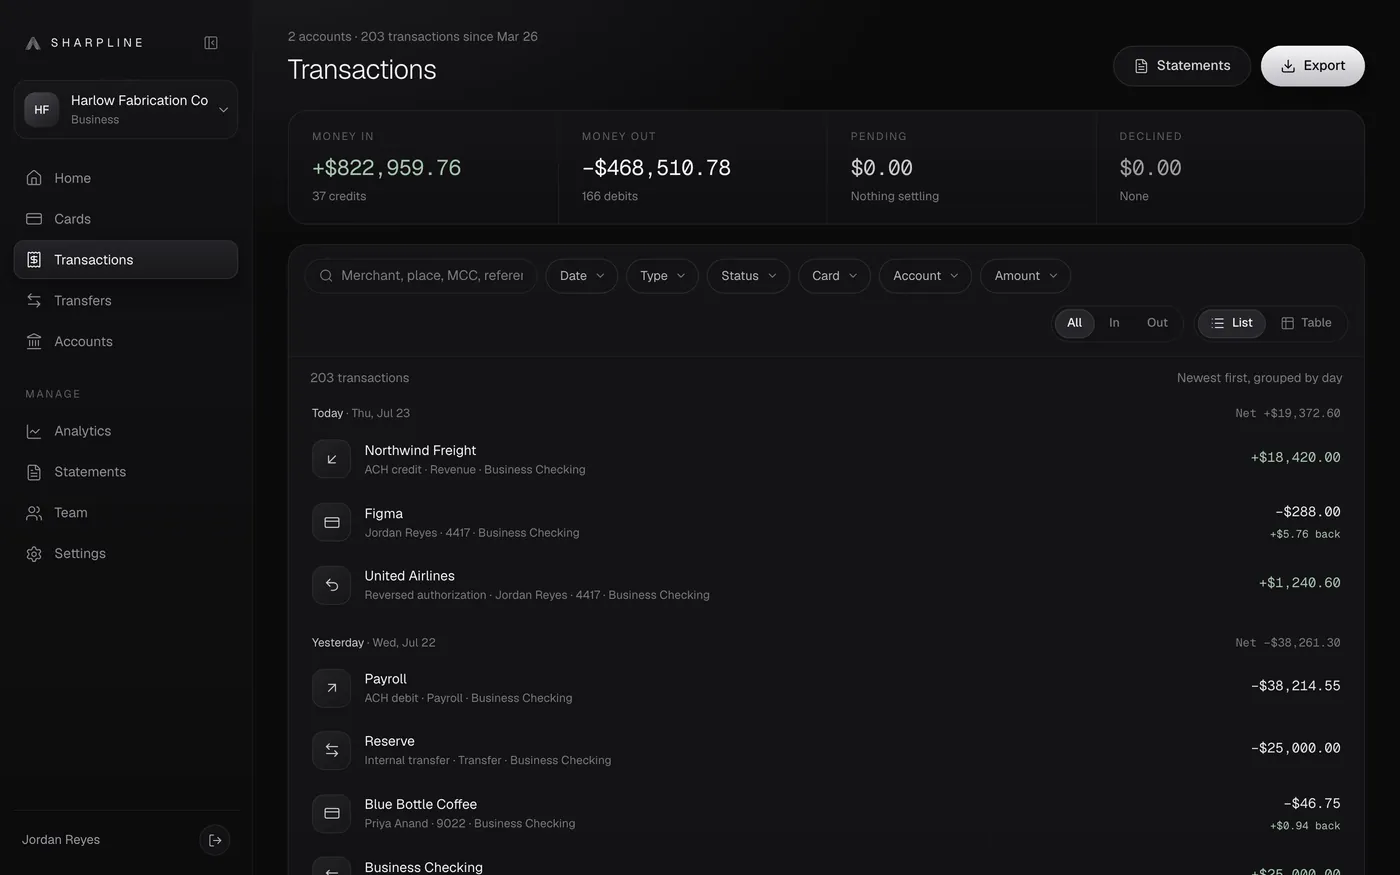Viewport: 1400px width, 875px height.
Task: Click the Sharpline logo icon
Action: point(33,43)
